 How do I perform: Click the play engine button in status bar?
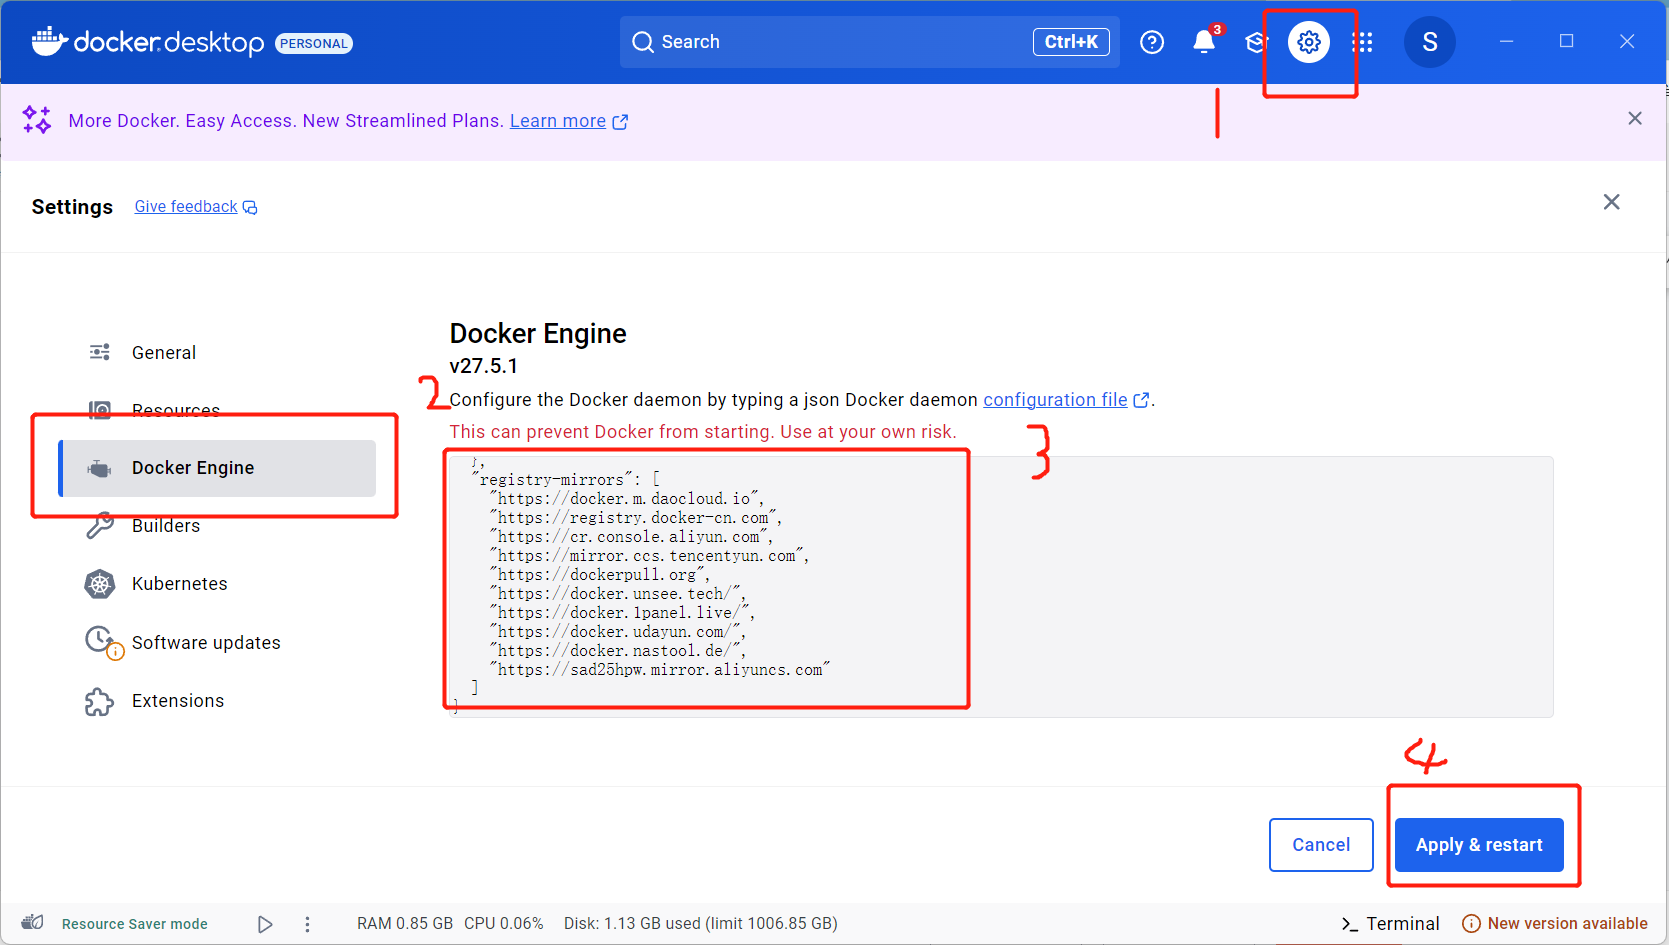(x=265, y=924)
